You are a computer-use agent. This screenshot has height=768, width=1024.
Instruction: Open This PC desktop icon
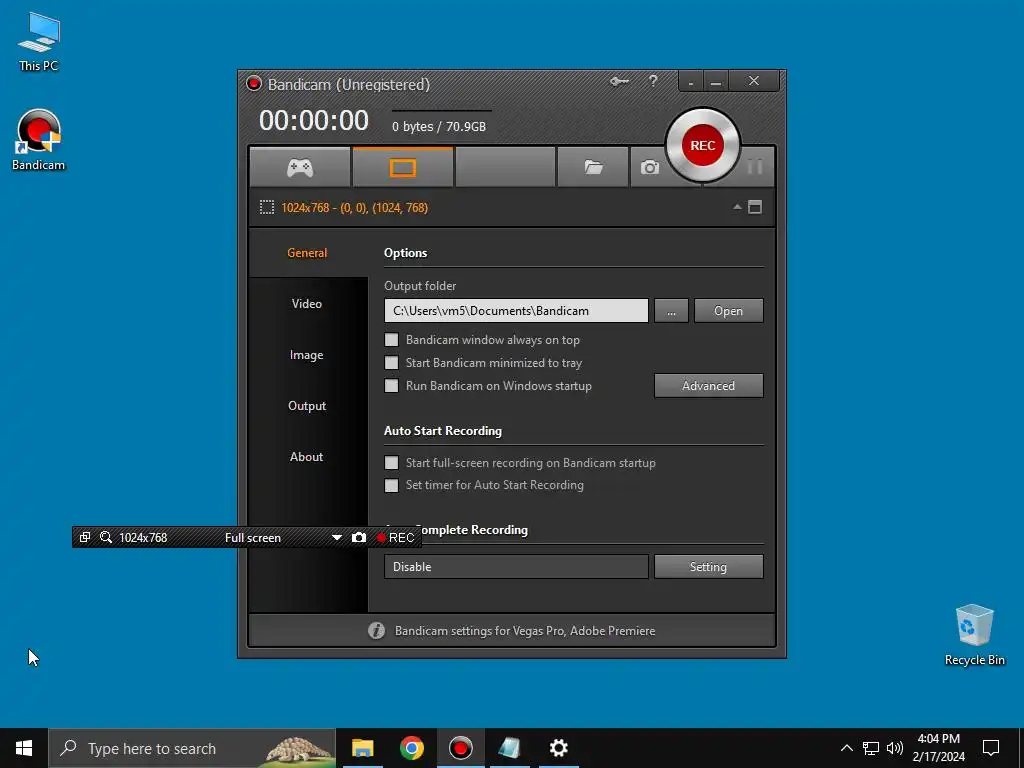(39, 42)
